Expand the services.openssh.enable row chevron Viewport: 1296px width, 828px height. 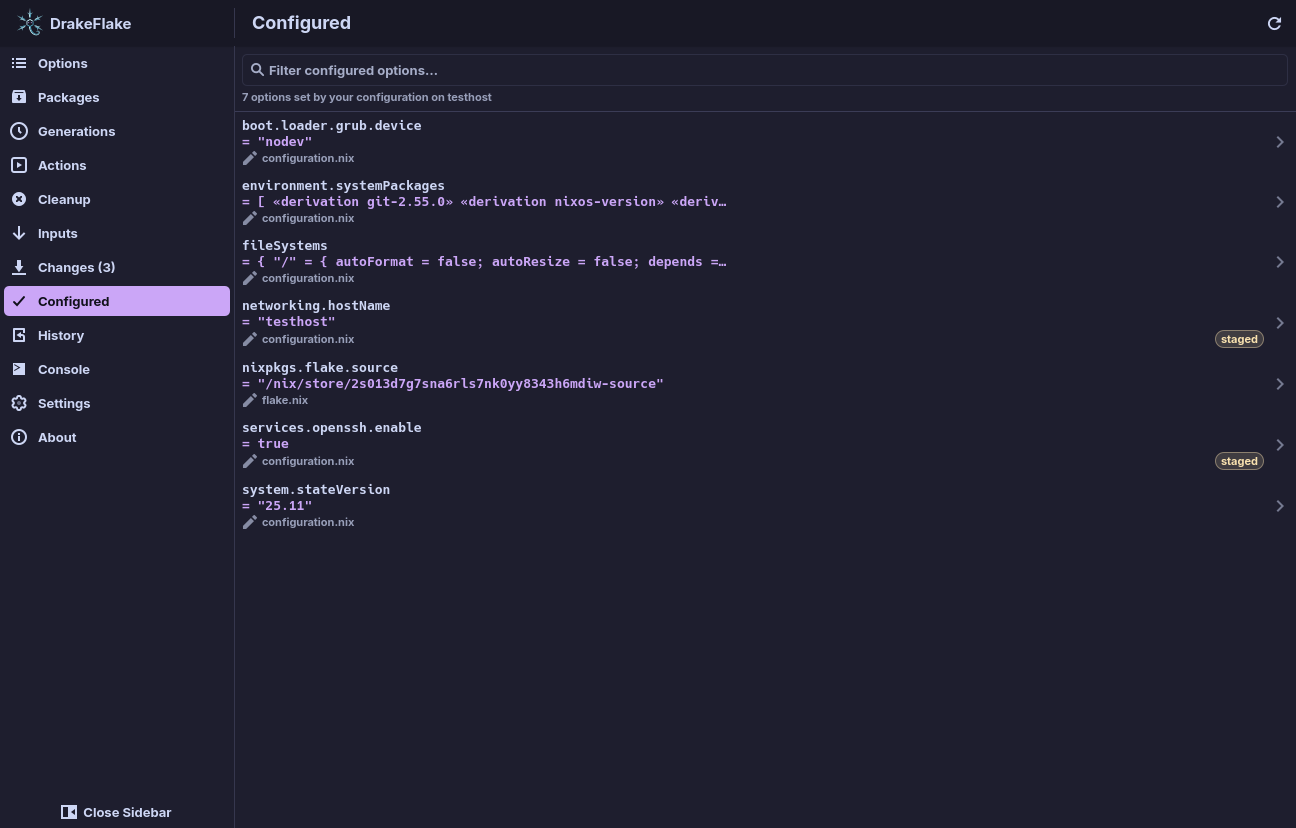(1280, 445)
